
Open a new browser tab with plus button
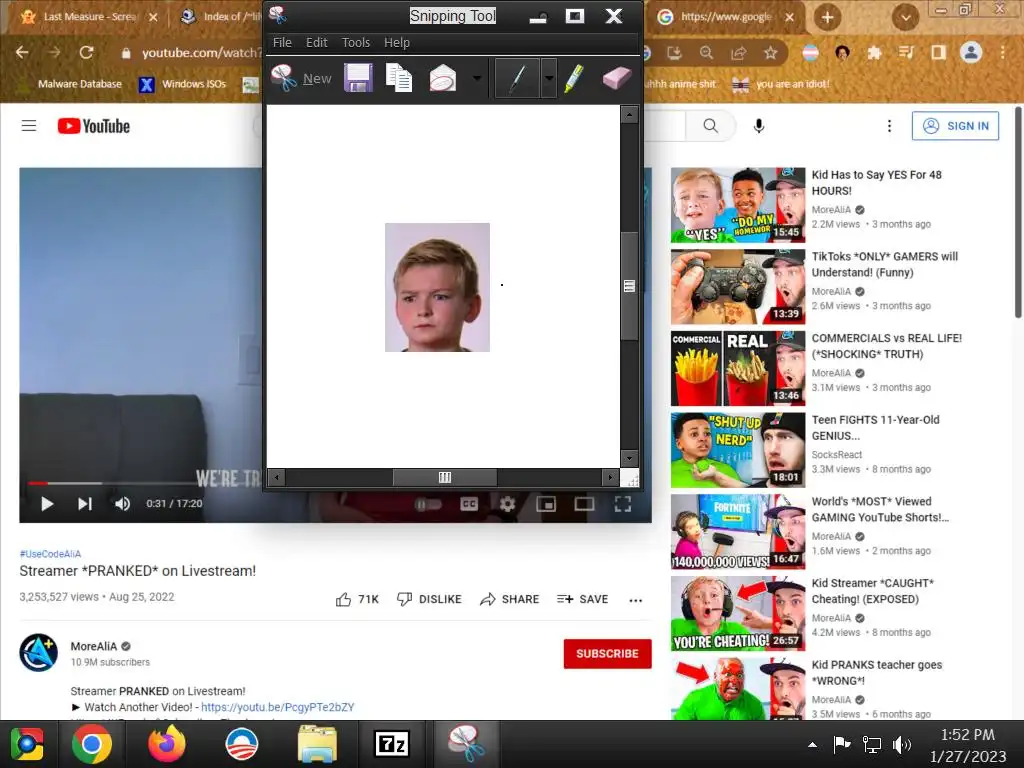[x=827, y=18]
